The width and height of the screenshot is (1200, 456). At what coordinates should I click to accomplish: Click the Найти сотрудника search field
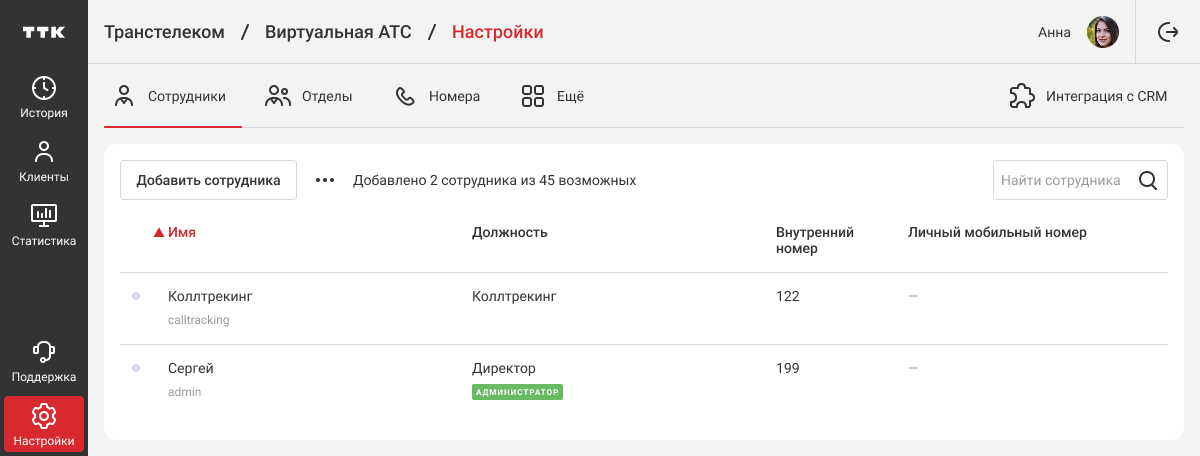pos(1062,181)
